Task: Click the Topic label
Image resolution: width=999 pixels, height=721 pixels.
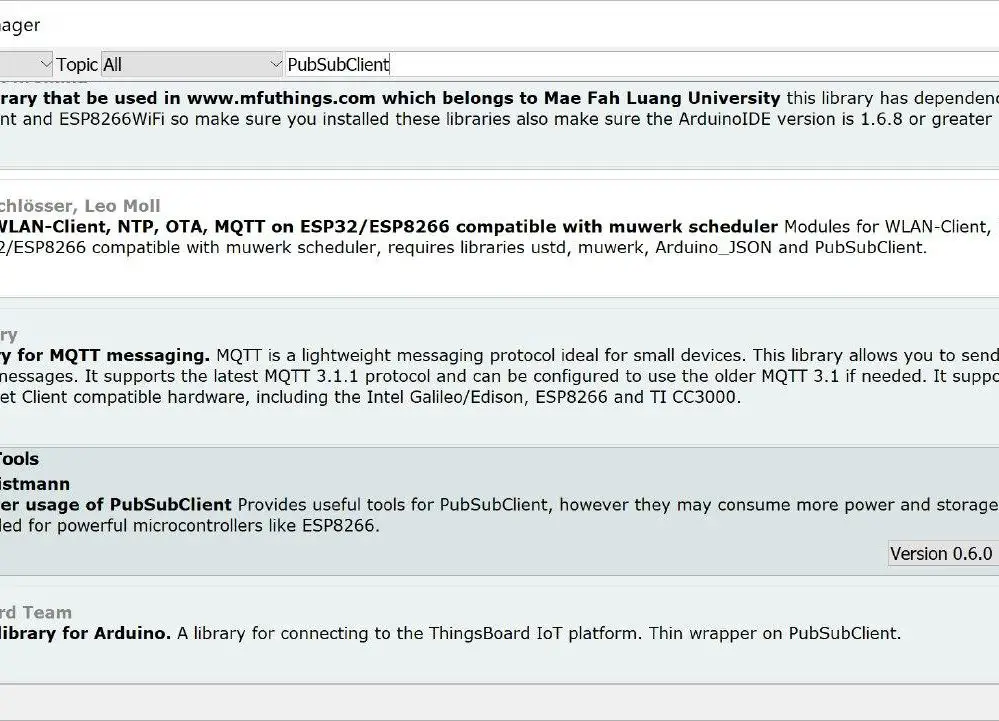Action: point(76,64)
